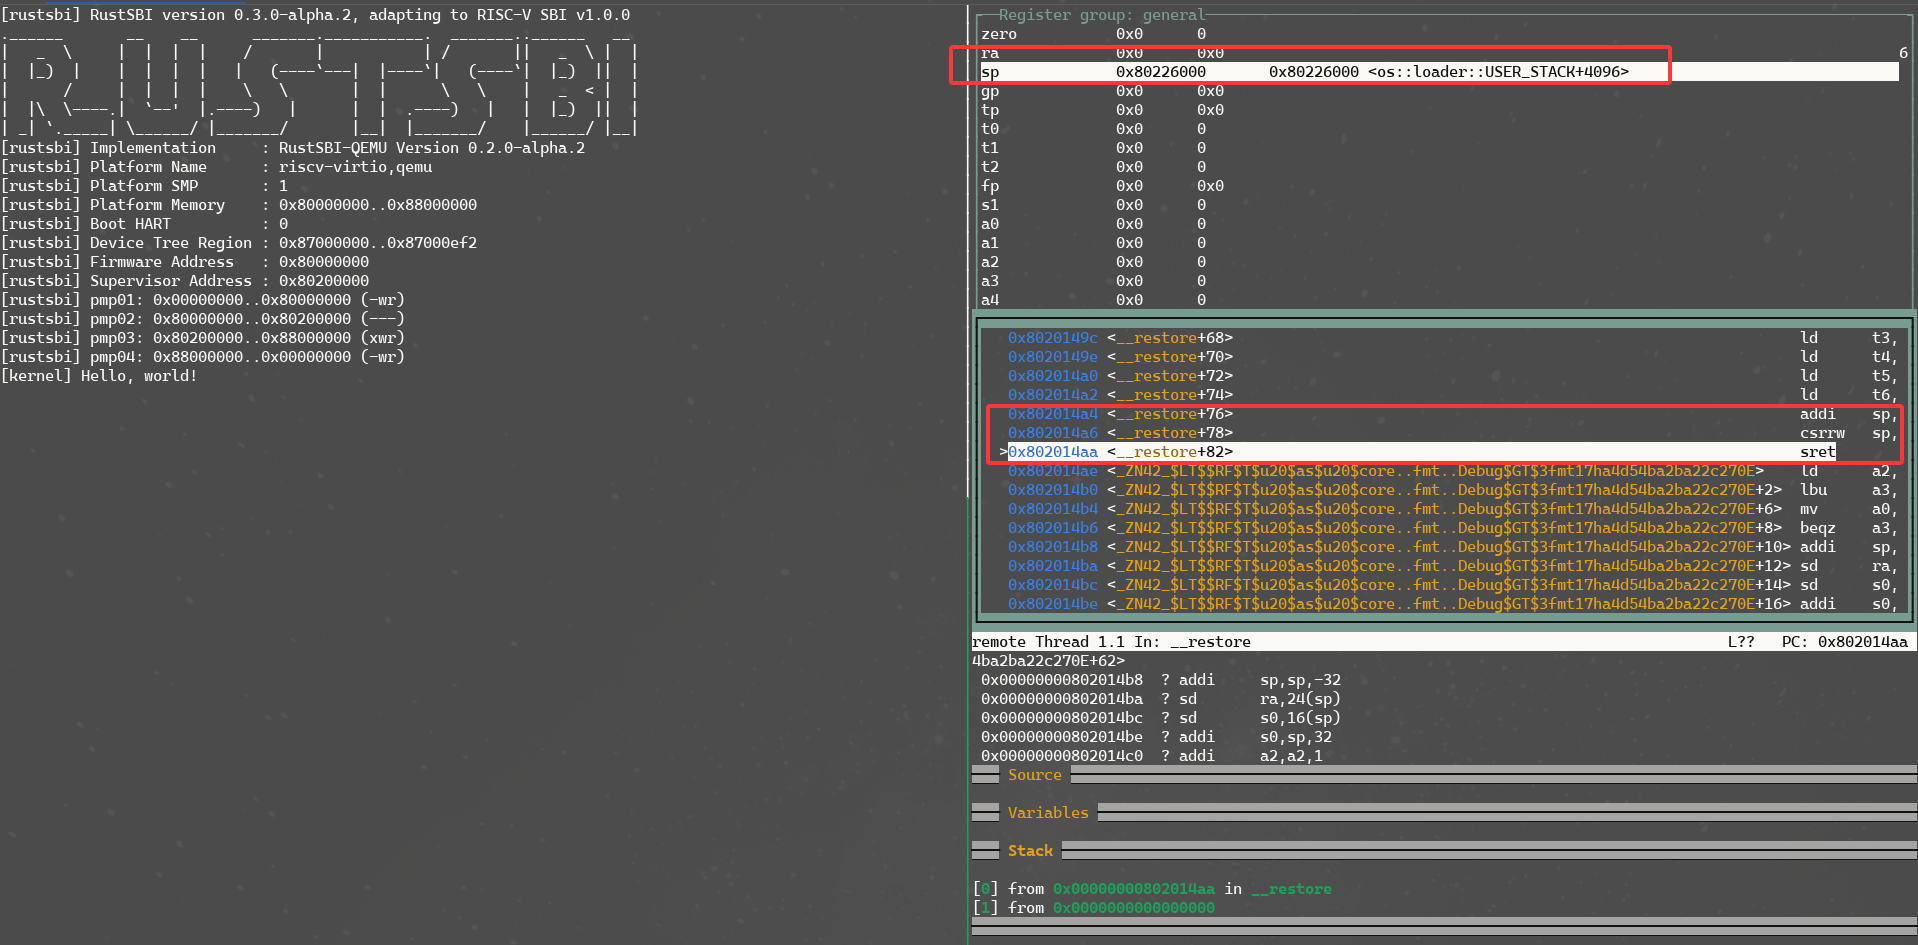Click the Stack section header
The image size is (1918, 945).
pos(1030,851)
